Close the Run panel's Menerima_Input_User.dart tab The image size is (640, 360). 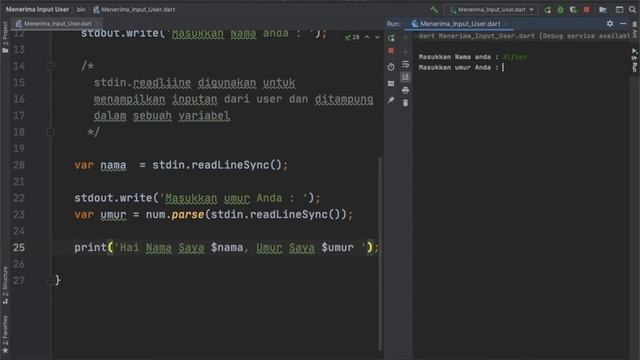507,24
